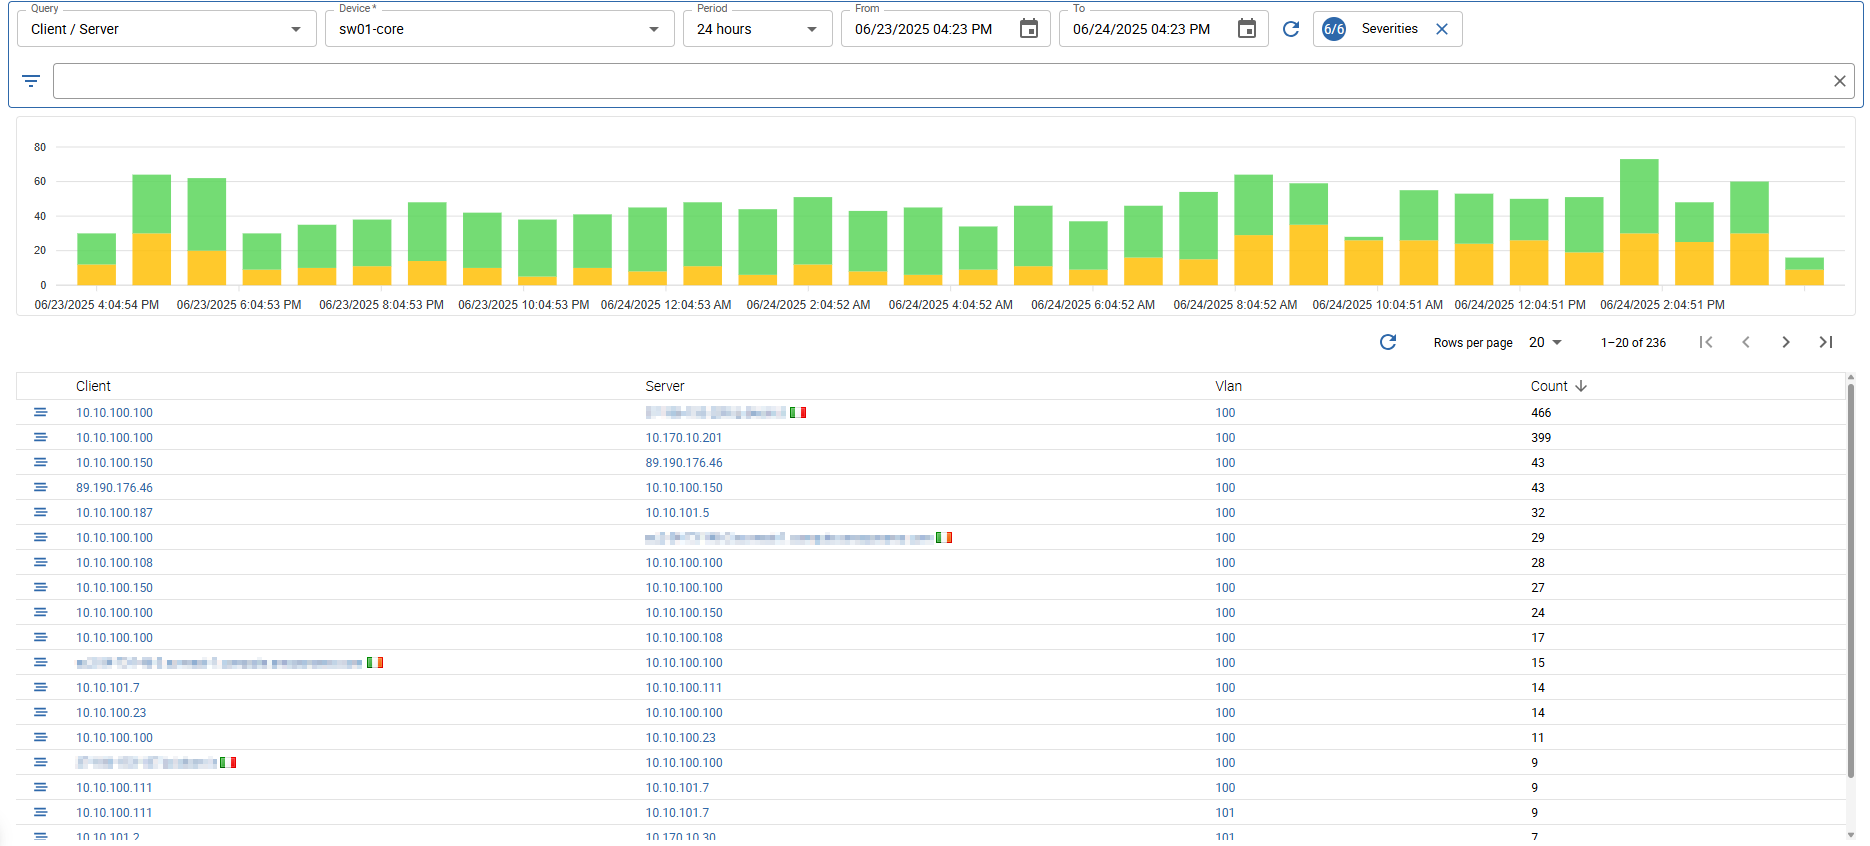This screenshot has height=846, width=1870.
Task: Click server link 89.190.176.46
Action: [683, 463]
